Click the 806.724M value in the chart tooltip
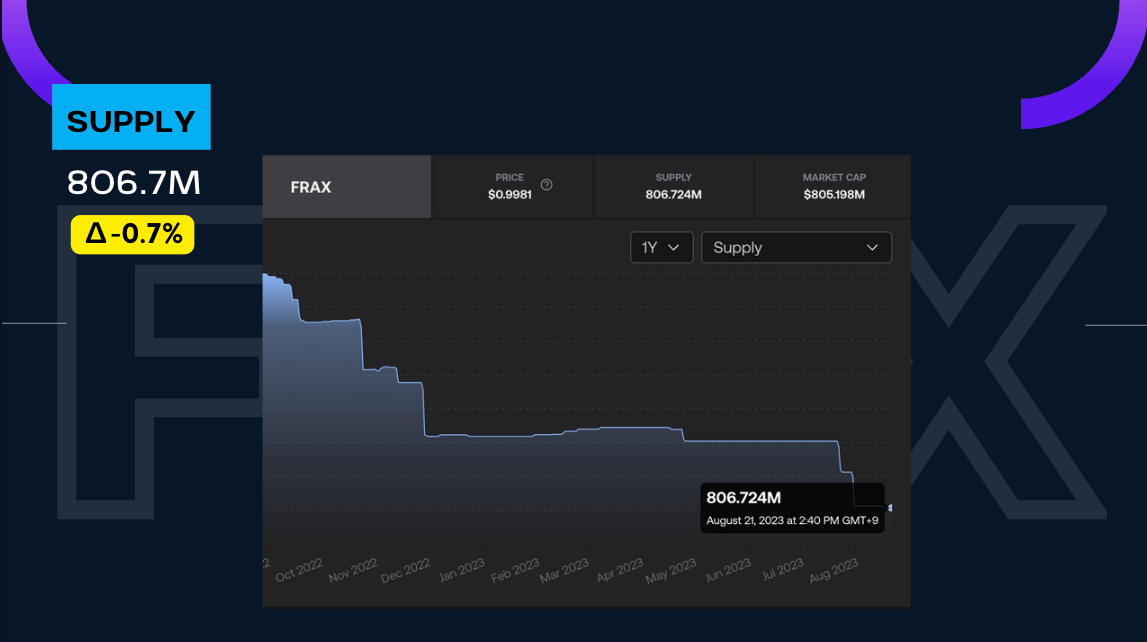The image size is (1147, 642). coord(743,498)
